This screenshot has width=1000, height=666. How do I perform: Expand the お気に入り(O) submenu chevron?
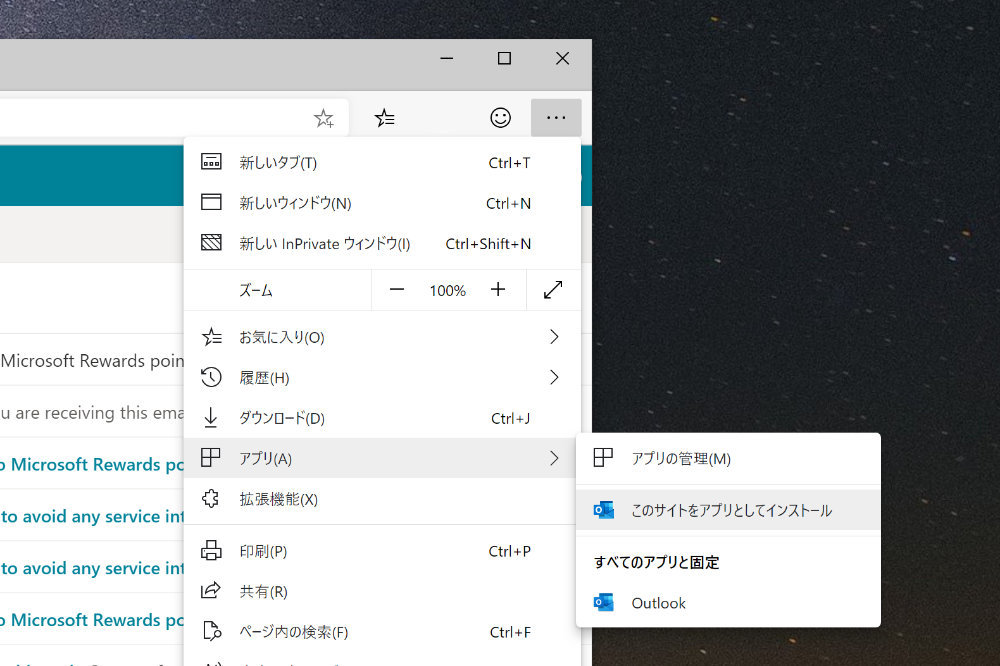coord(554,337)
